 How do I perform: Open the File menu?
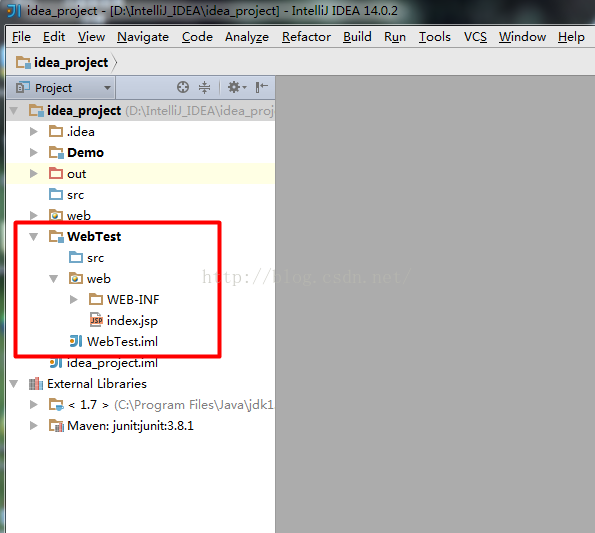[x=21, y=37]
